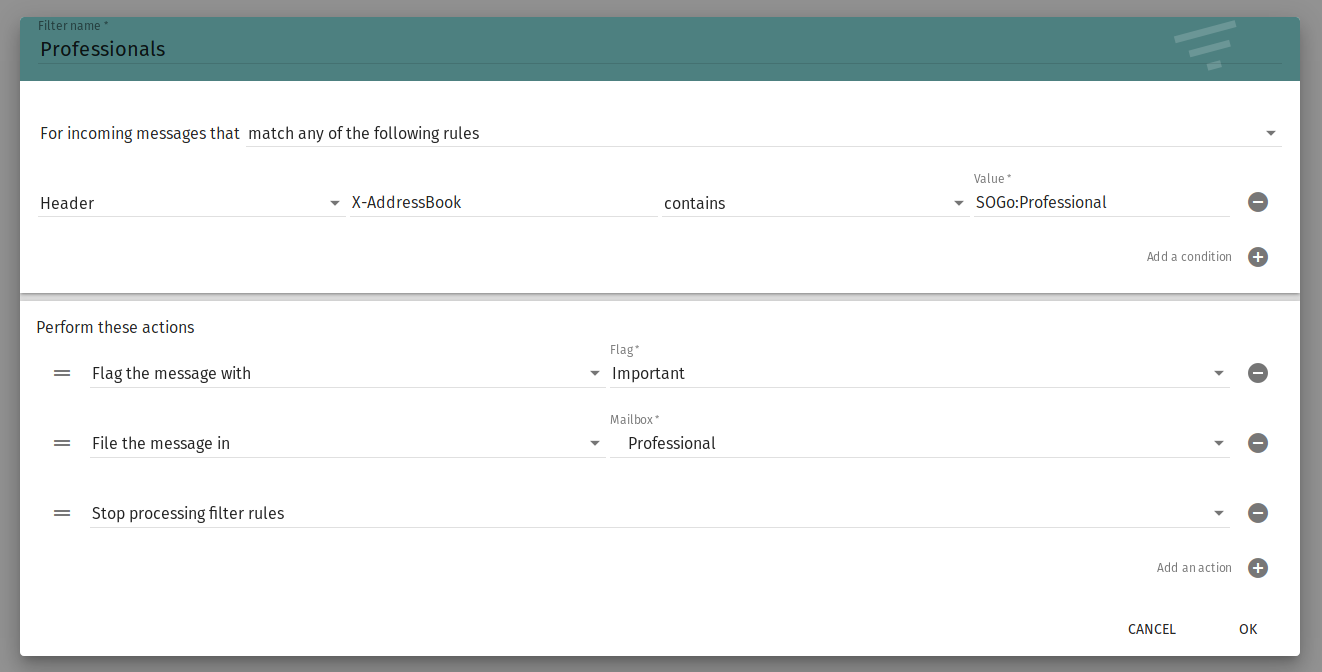This screenshot has height=672, width=1322.
Task: Confirm the filter with OK
Action: point(1248,629)
